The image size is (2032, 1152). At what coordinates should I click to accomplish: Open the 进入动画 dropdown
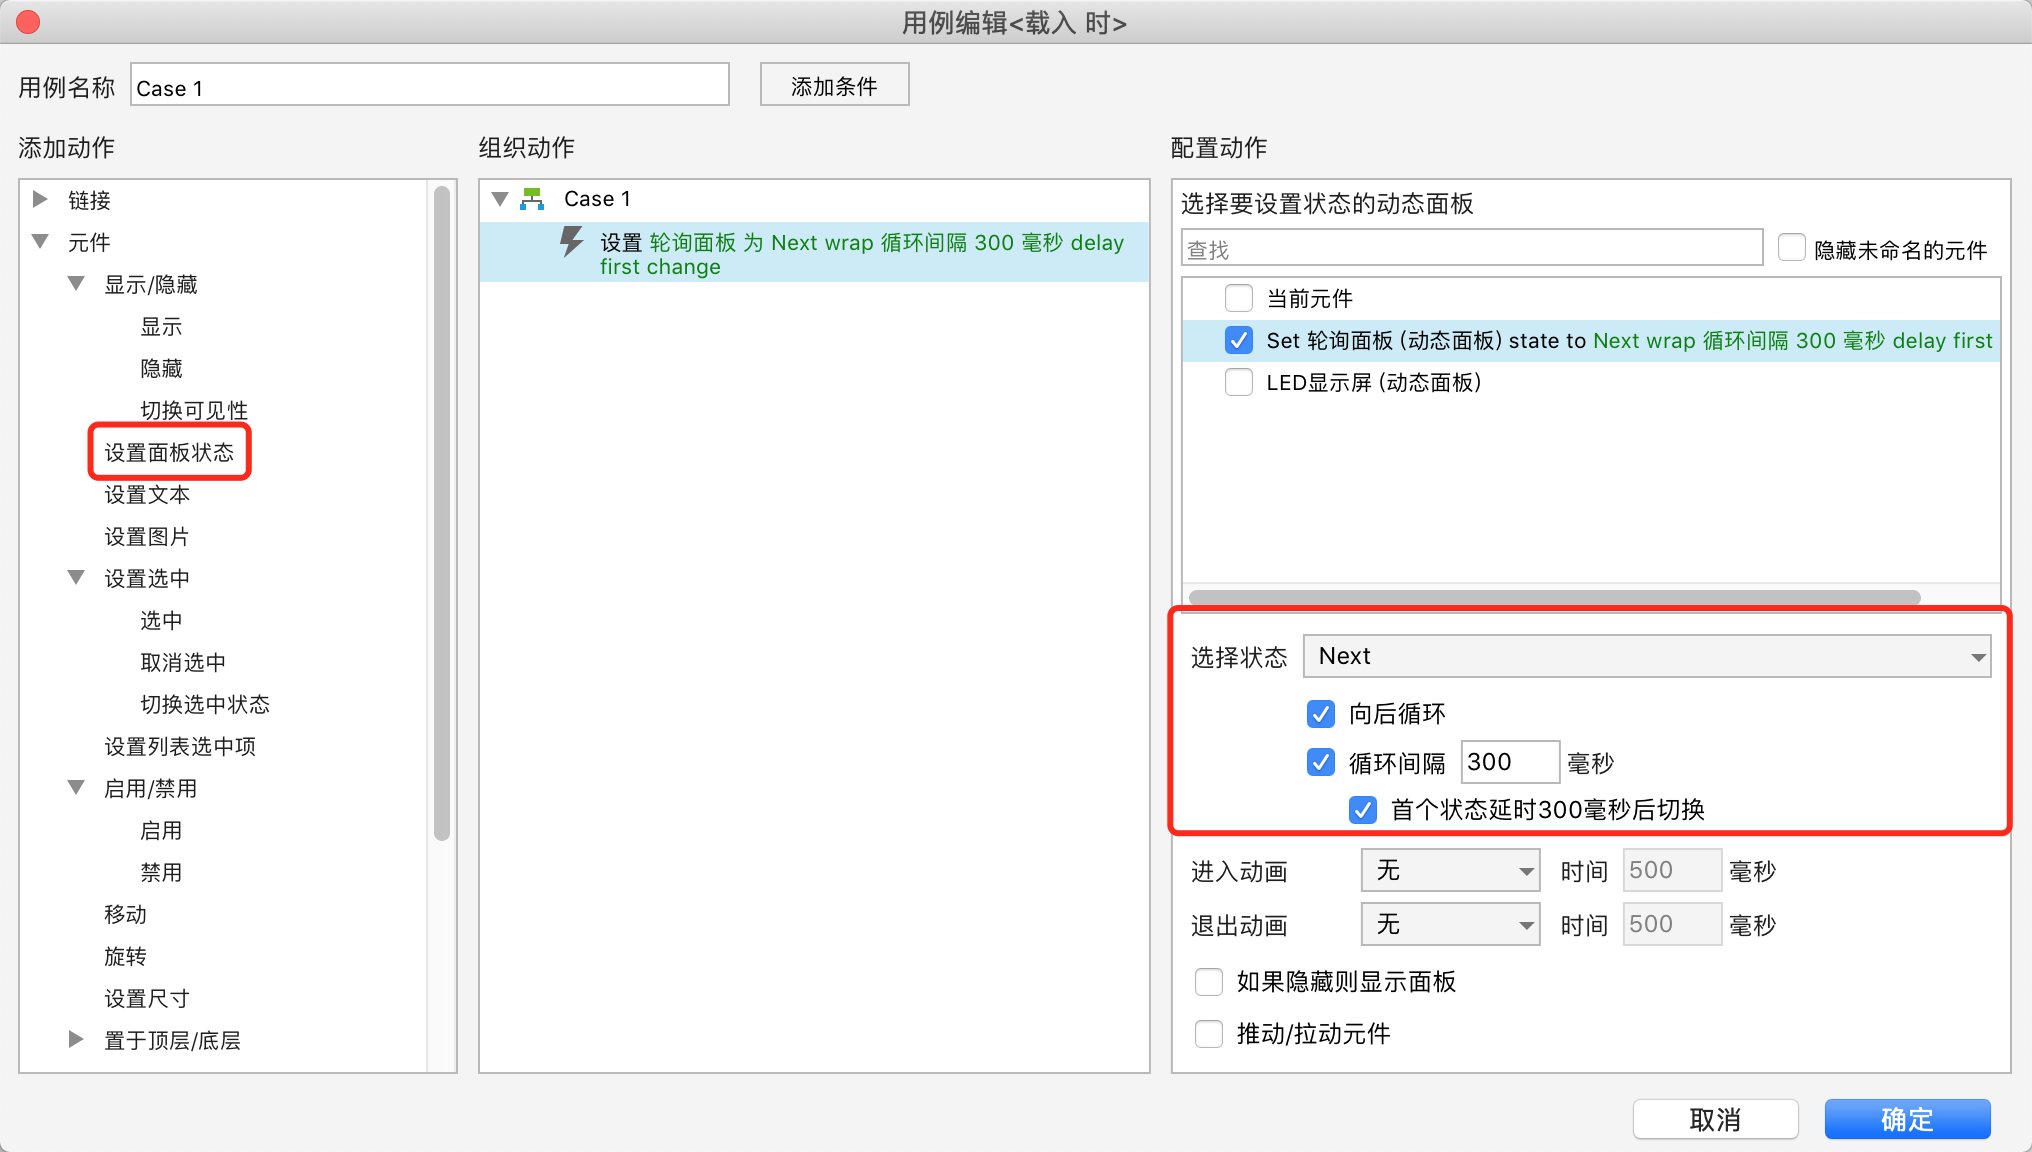(x=1450, y=870)
